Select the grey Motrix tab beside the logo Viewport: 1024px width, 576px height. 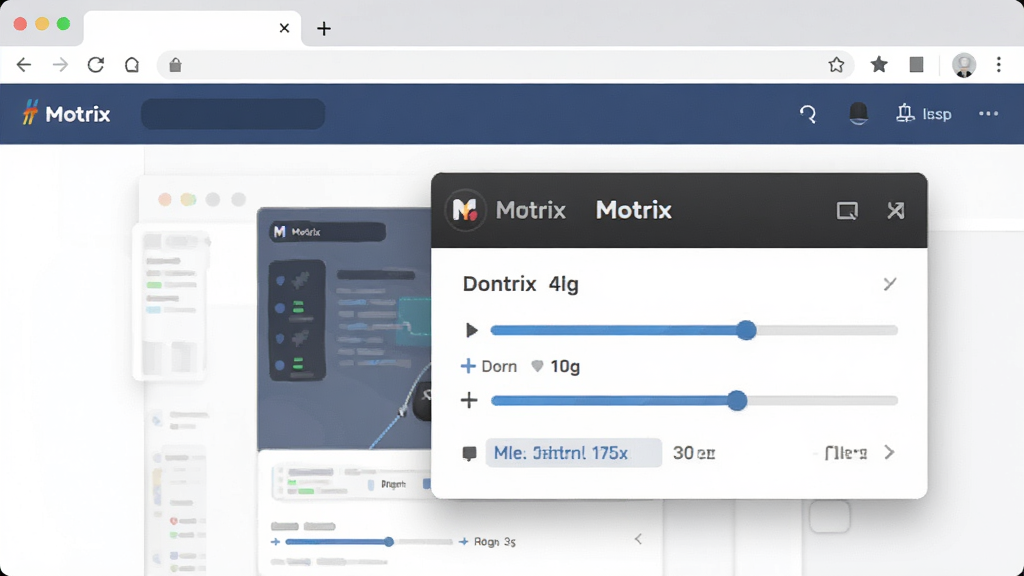pyautogui.click(x=530, y=210)
